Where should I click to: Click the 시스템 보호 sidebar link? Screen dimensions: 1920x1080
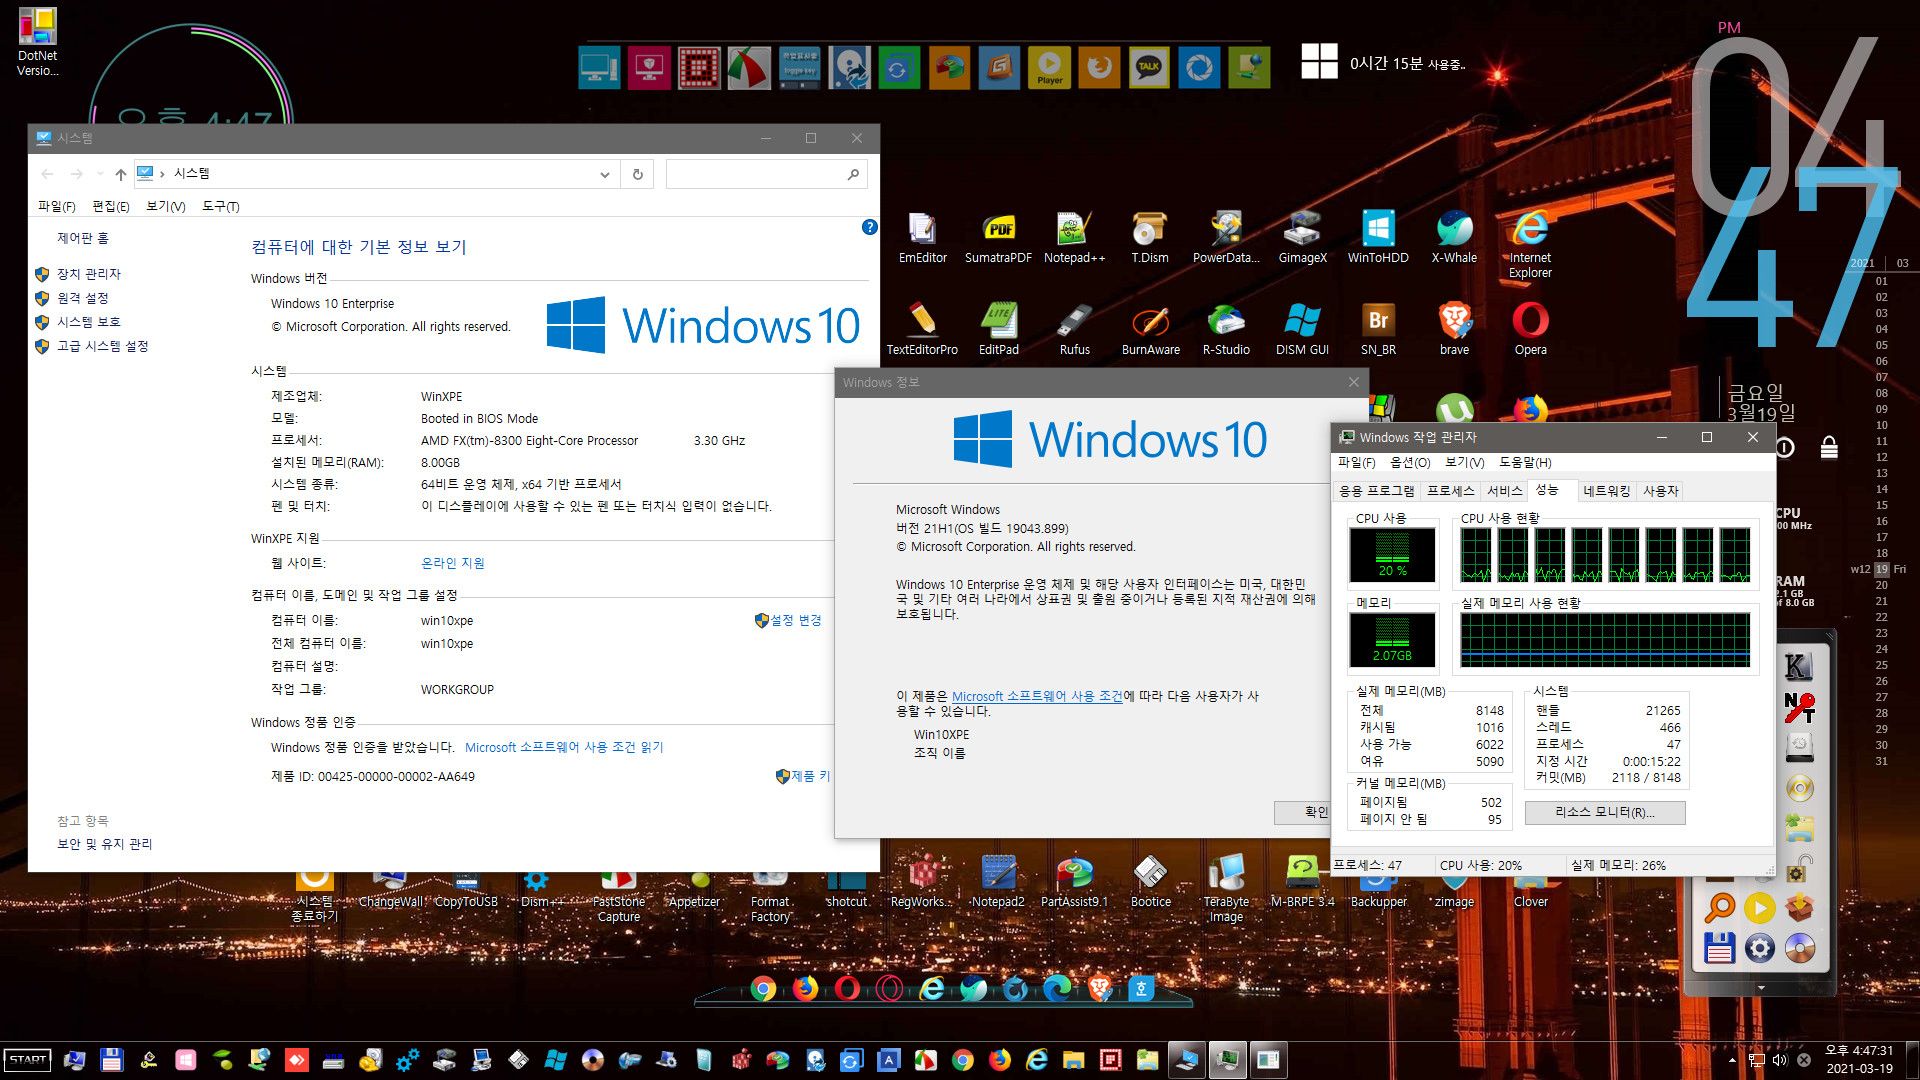(x=89, y=322)
